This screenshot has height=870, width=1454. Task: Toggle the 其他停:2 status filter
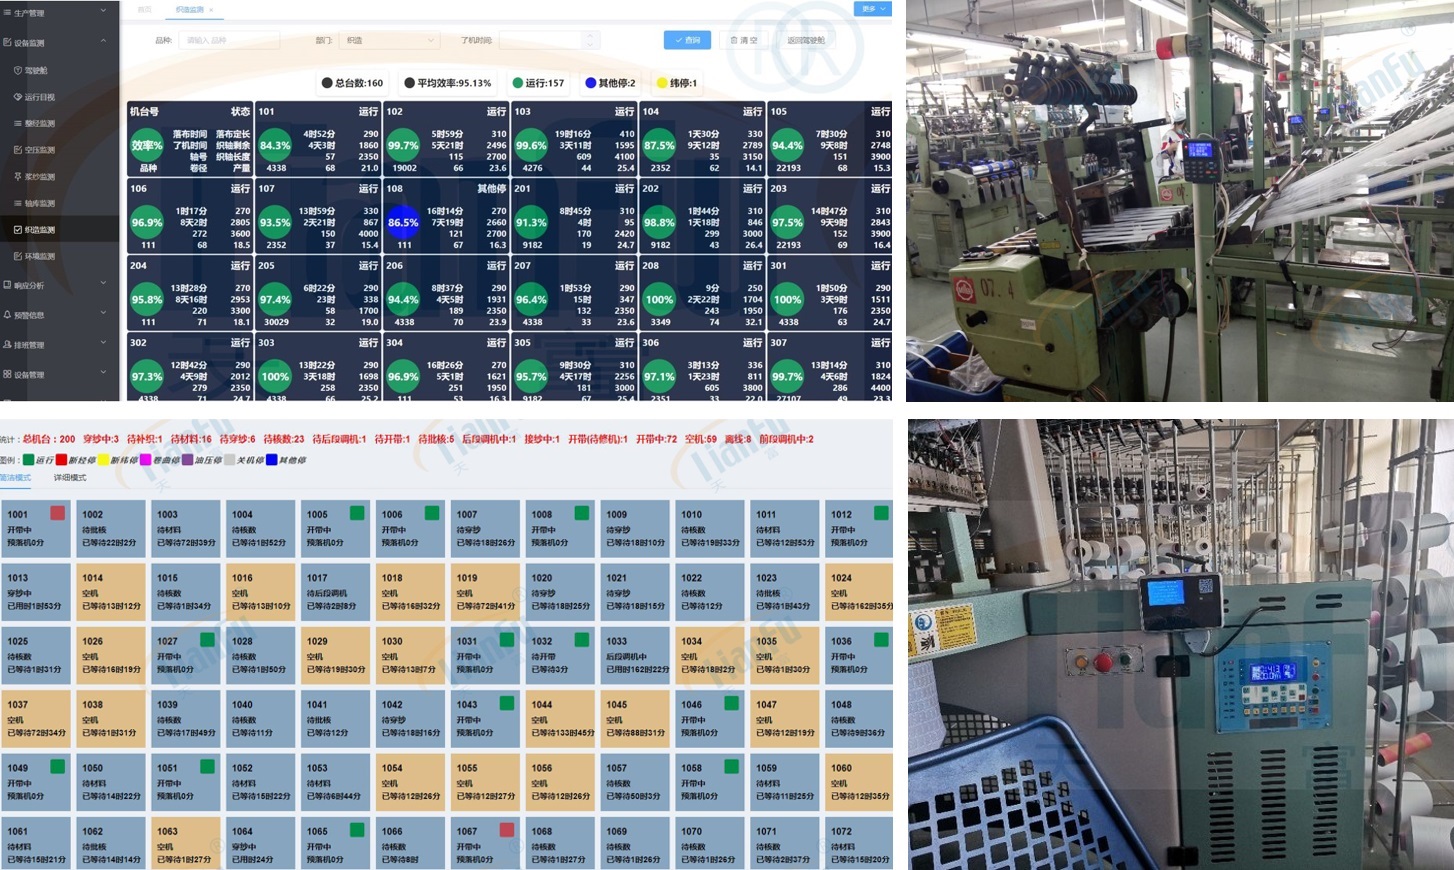pyautogui.click(x=610, y=83)
